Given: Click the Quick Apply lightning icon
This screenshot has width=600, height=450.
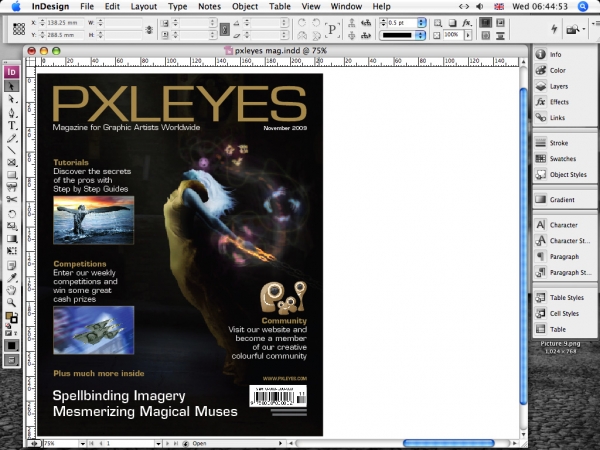Looking at the screenshot, I should [554, 29].
